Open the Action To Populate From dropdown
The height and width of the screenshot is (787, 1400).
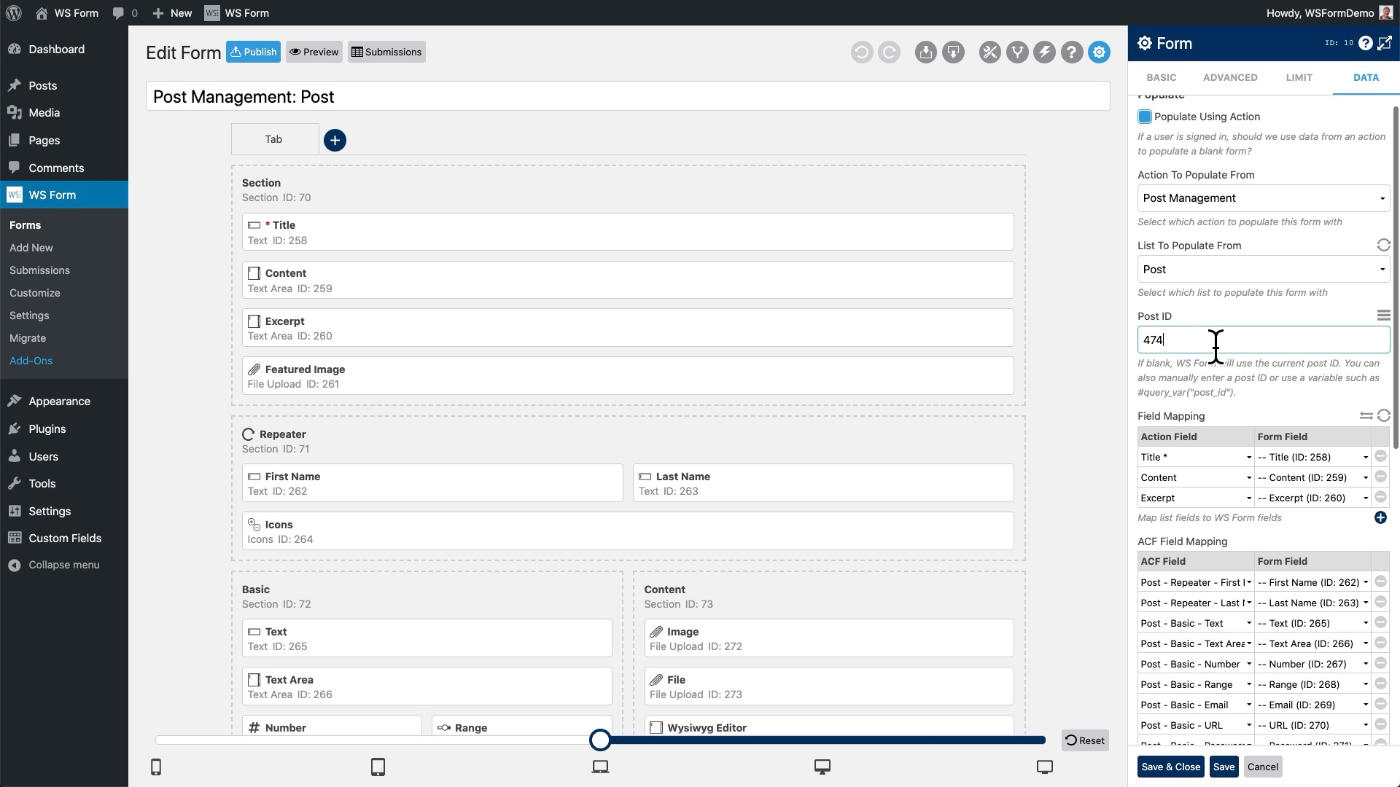point(1262,197)
